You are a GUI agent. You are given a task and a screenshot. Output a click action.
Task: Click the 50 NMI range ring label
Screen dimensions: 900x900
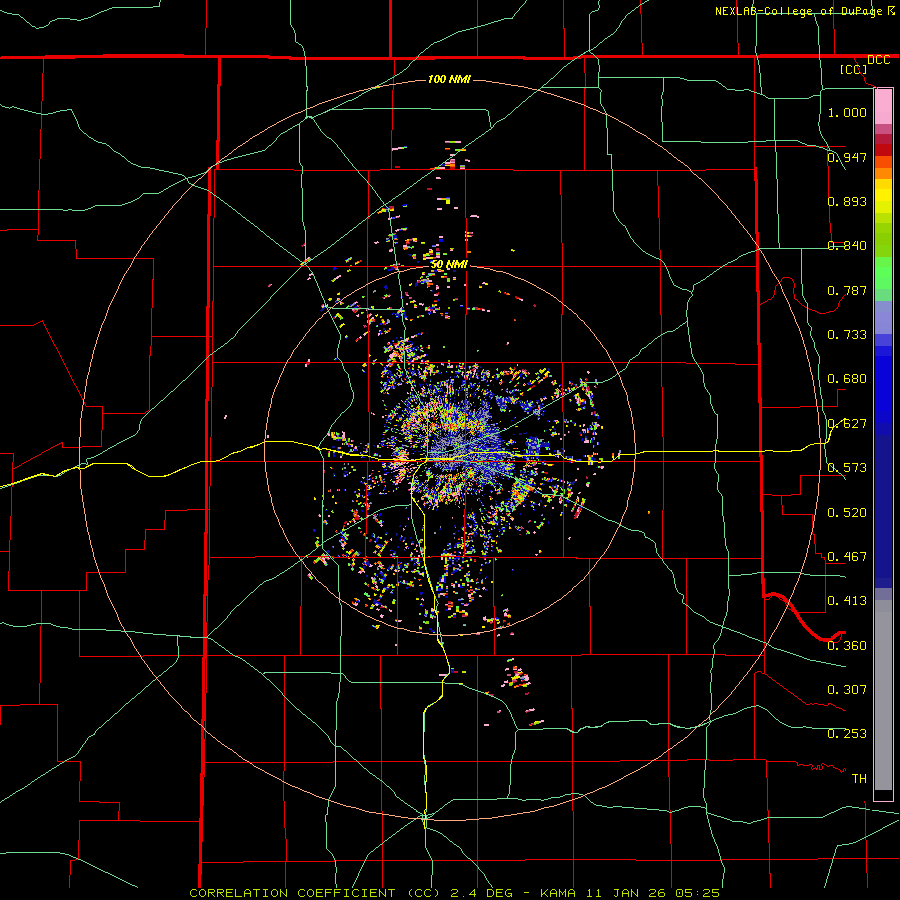[449, 265]
